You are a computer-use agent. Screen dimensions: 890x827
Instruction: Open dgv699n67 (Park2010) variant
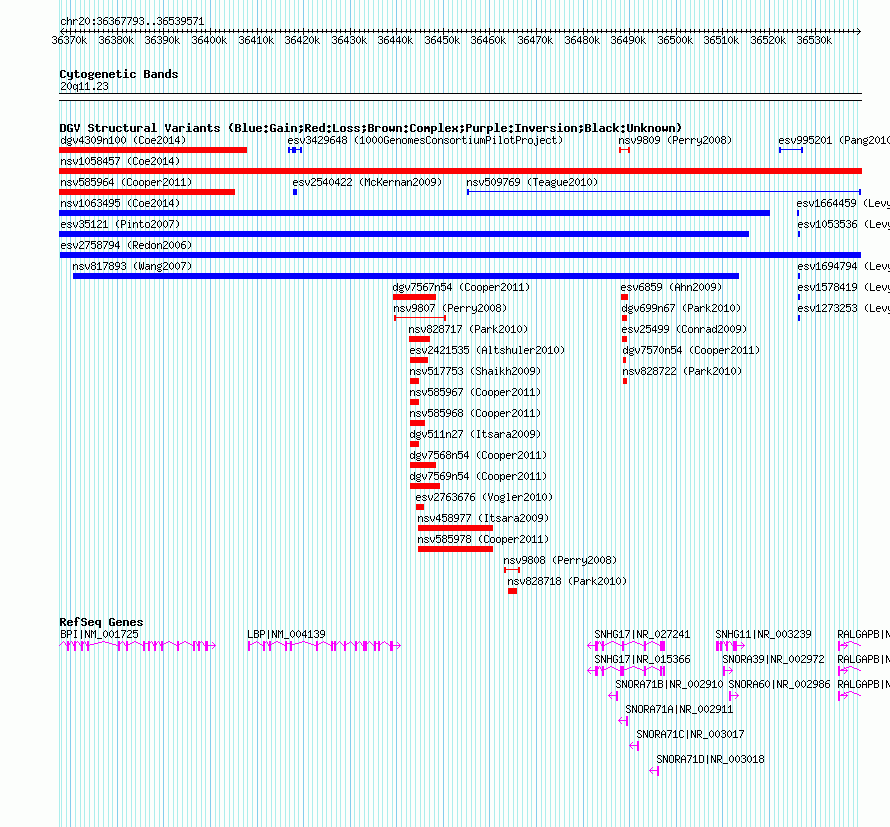coord(681,308)
